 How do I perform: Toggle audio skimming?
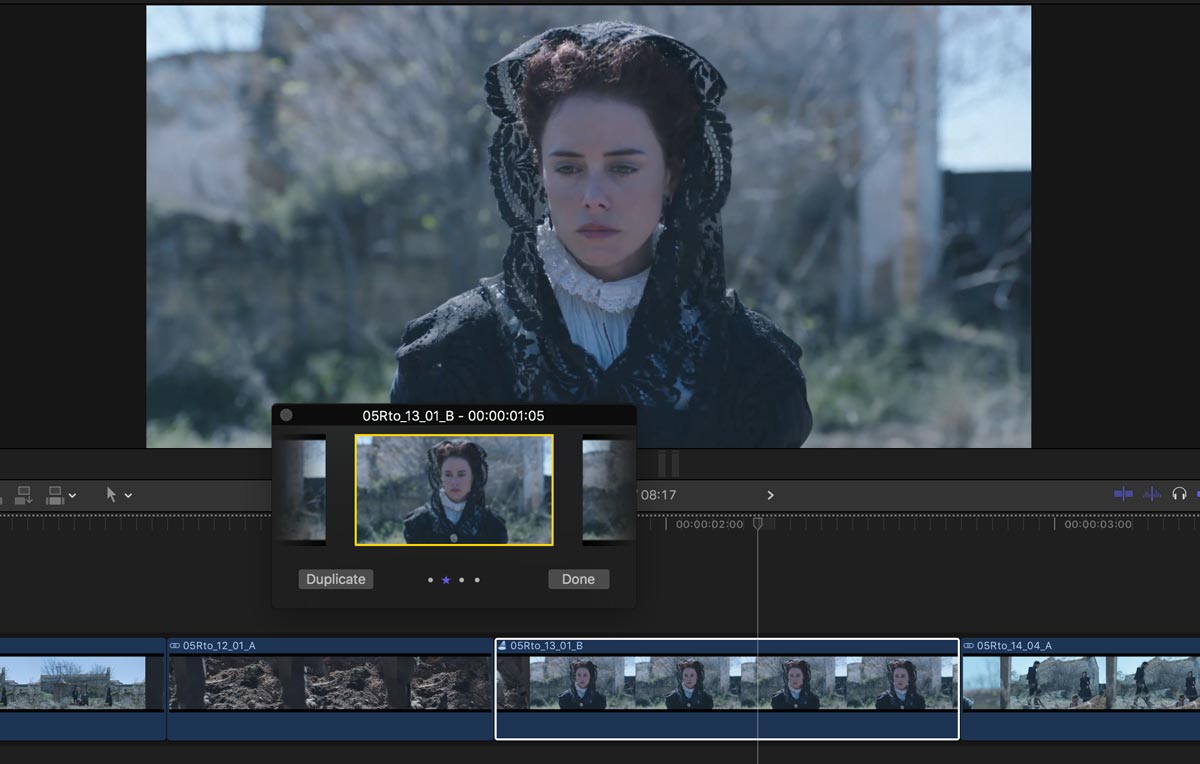coord(1152,494)
